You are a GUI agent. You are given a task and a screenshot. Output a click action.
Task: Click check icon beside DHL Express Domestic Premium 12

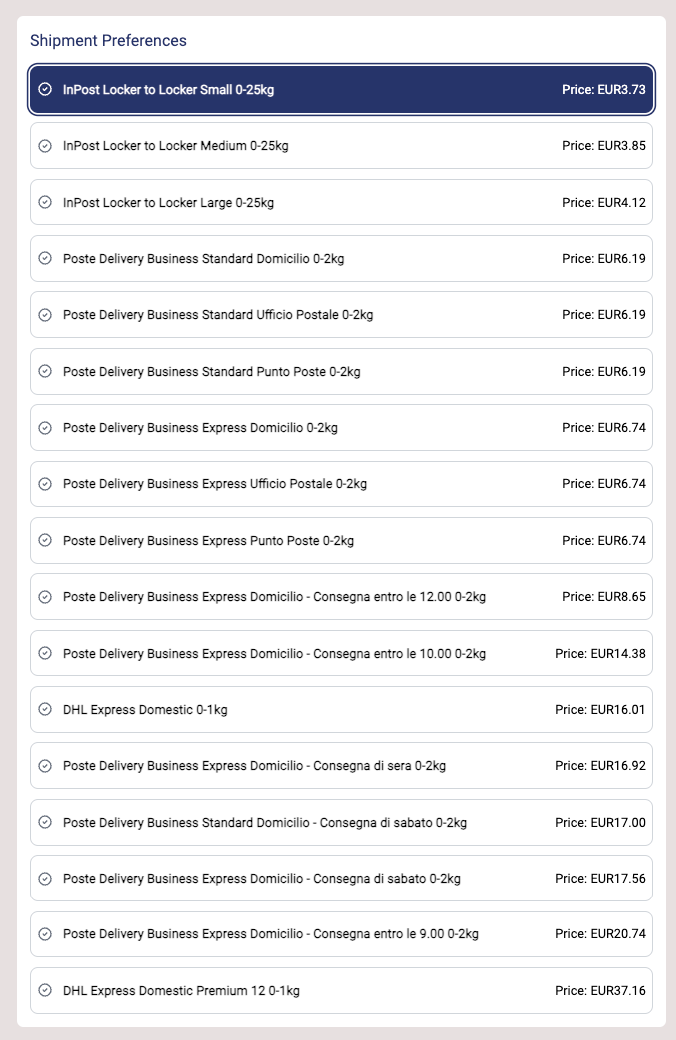[x=45, y=990]
